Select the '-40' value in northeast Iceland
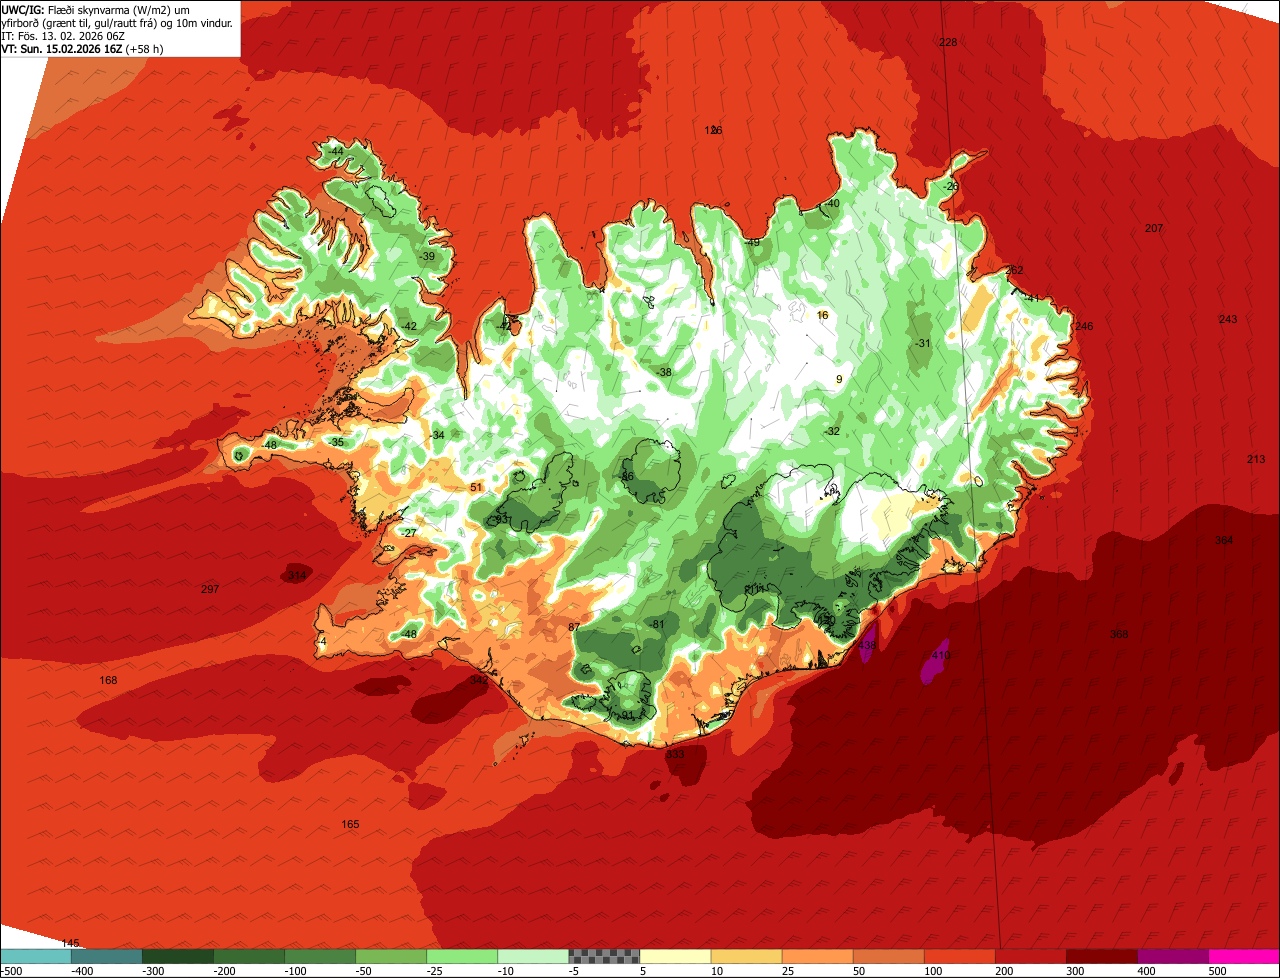The width and height of the screenshot is (1280, 978). coord(832,204)
